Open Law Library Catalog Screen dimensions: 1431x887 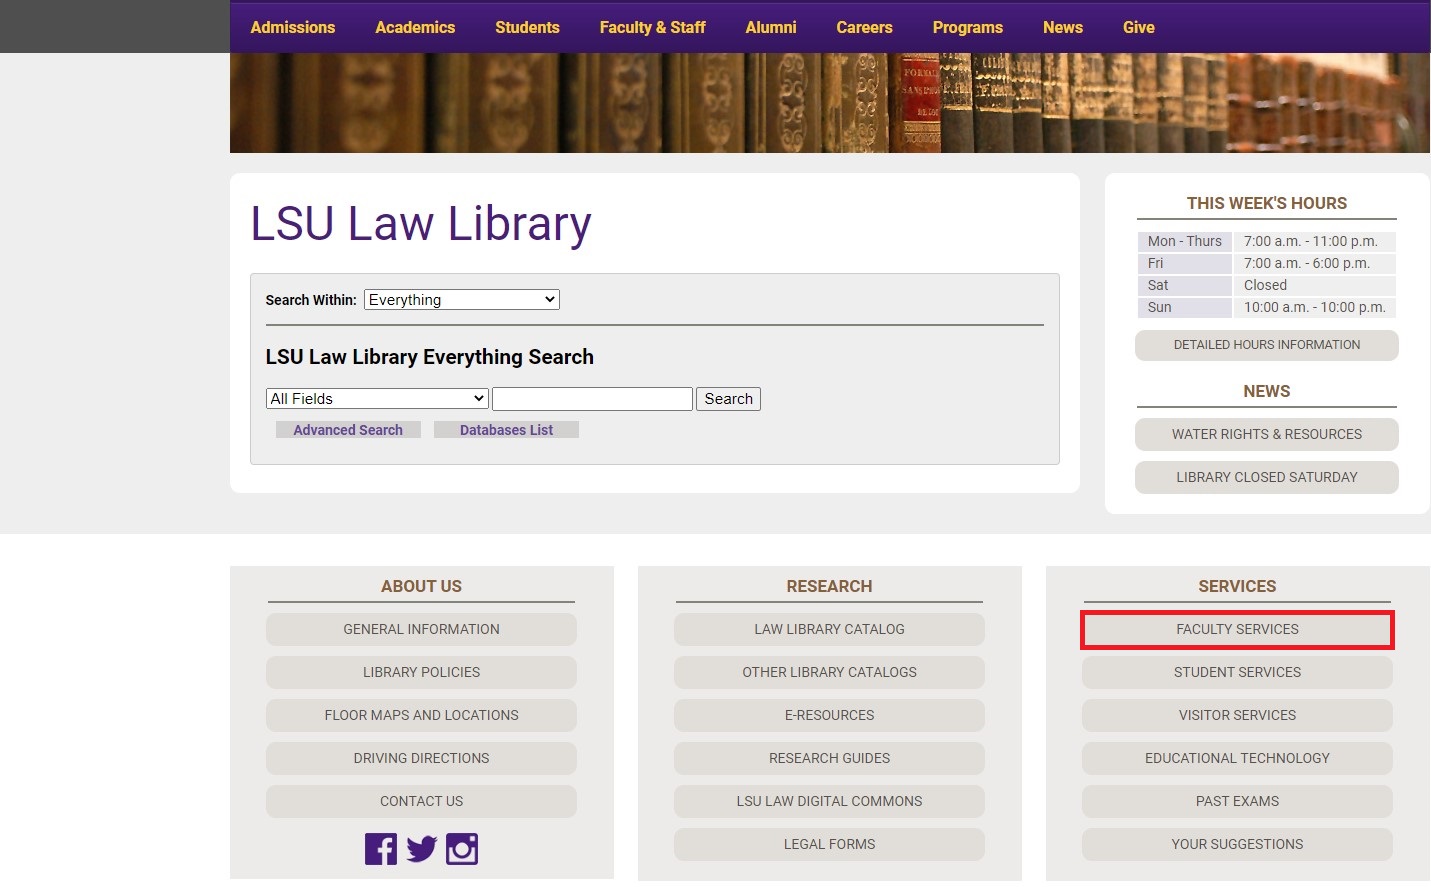tap(829, 629)
